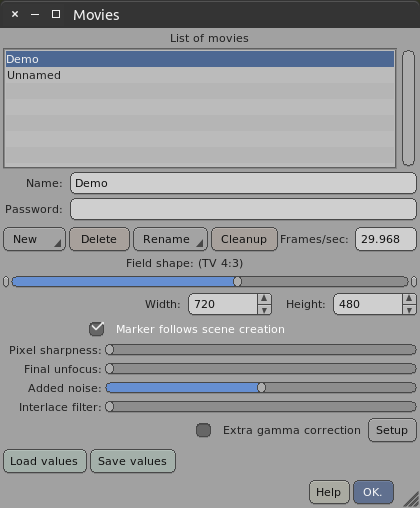Image resolution: width=420 pixels, height=508 pixels.
Task: Open the New button dropdown
Action: point(34,239)
